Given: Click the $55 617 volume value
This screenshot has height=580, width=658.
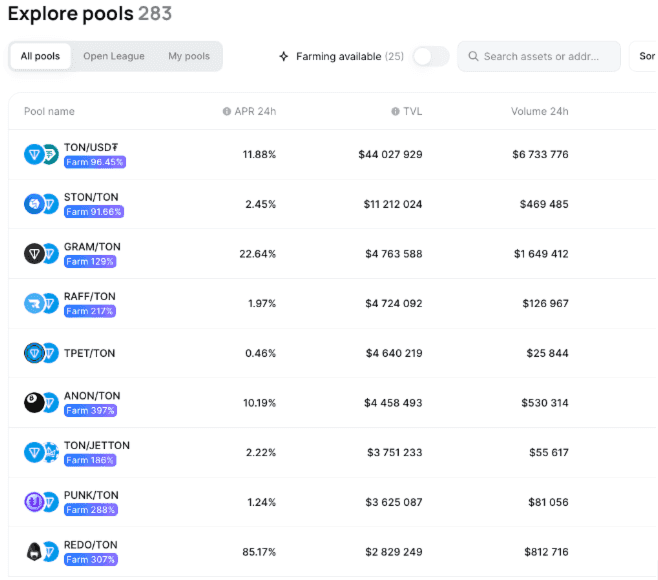Looking at the screenshot, I should tap(548, 452).
